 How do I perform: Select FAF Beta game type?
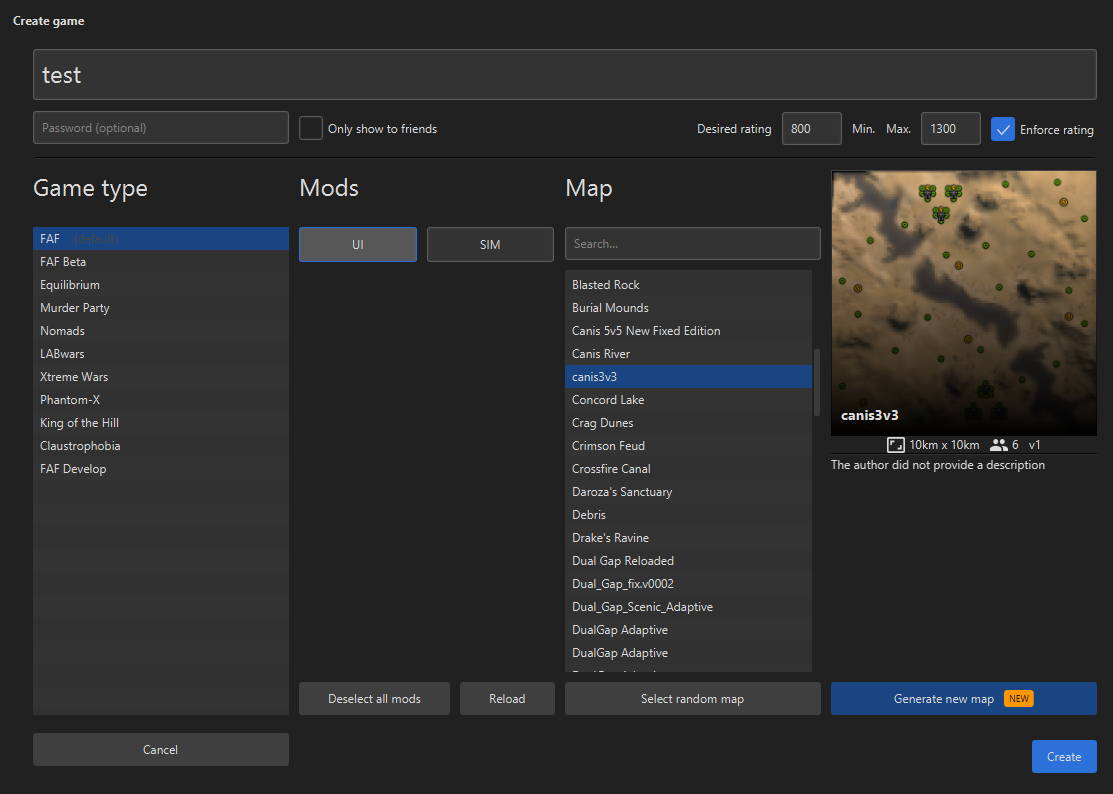tap(160, 262)
